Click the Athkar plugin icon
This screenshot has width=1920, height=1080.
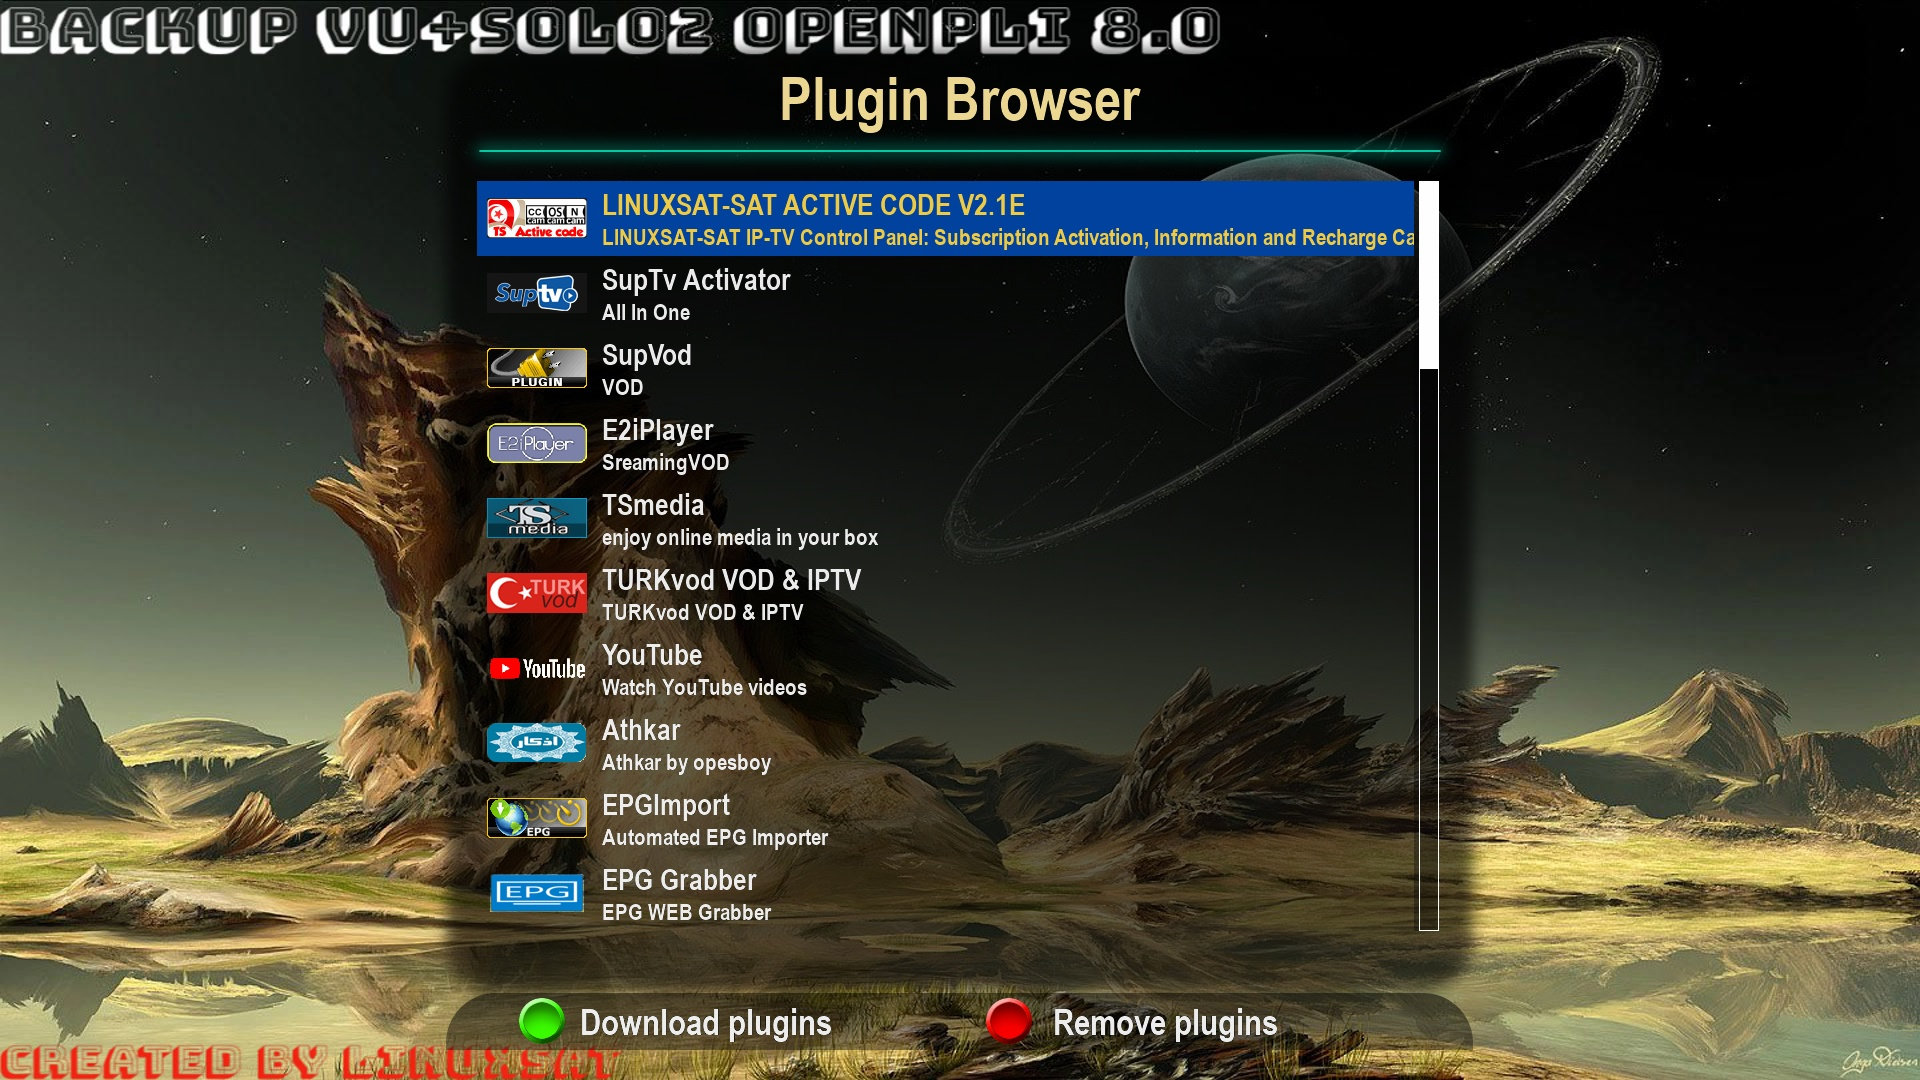click(x=536, y=743)
